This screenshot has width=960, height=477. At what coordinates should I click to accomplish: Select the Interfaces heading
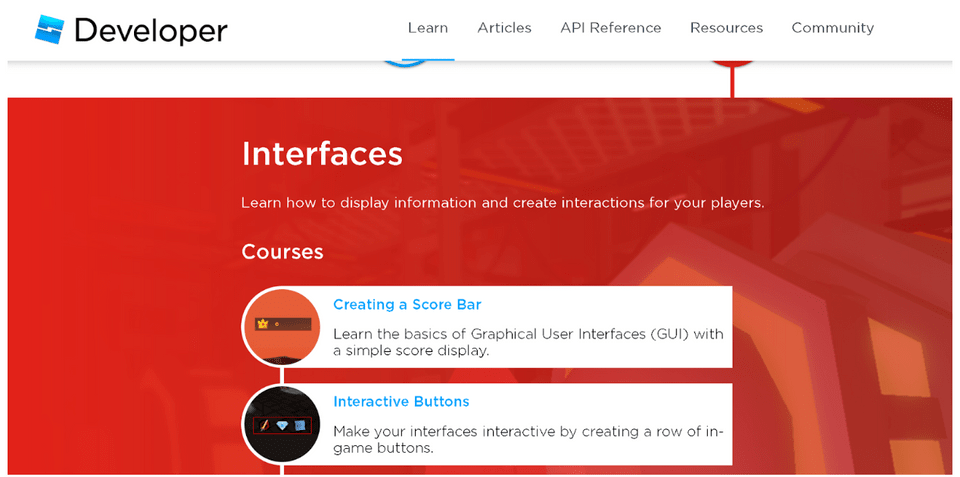pyautogui.click(x=322, y=154)
